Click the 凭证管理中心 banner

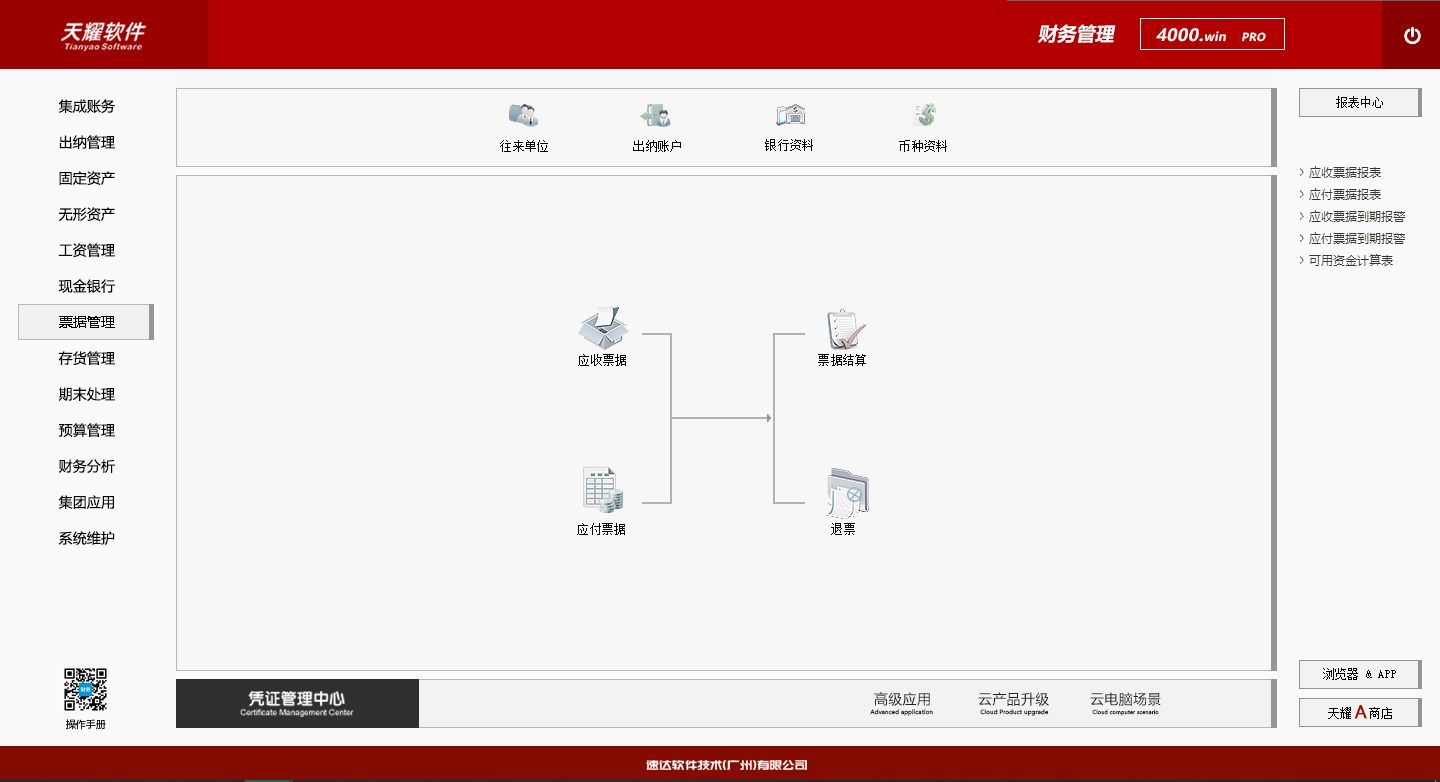(297, 703)
